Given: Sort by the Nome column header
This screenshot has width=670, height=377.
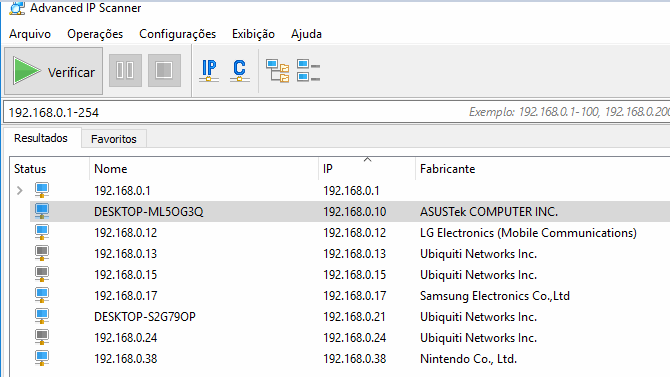Looking at the screenshot, I should pos(204,169).
